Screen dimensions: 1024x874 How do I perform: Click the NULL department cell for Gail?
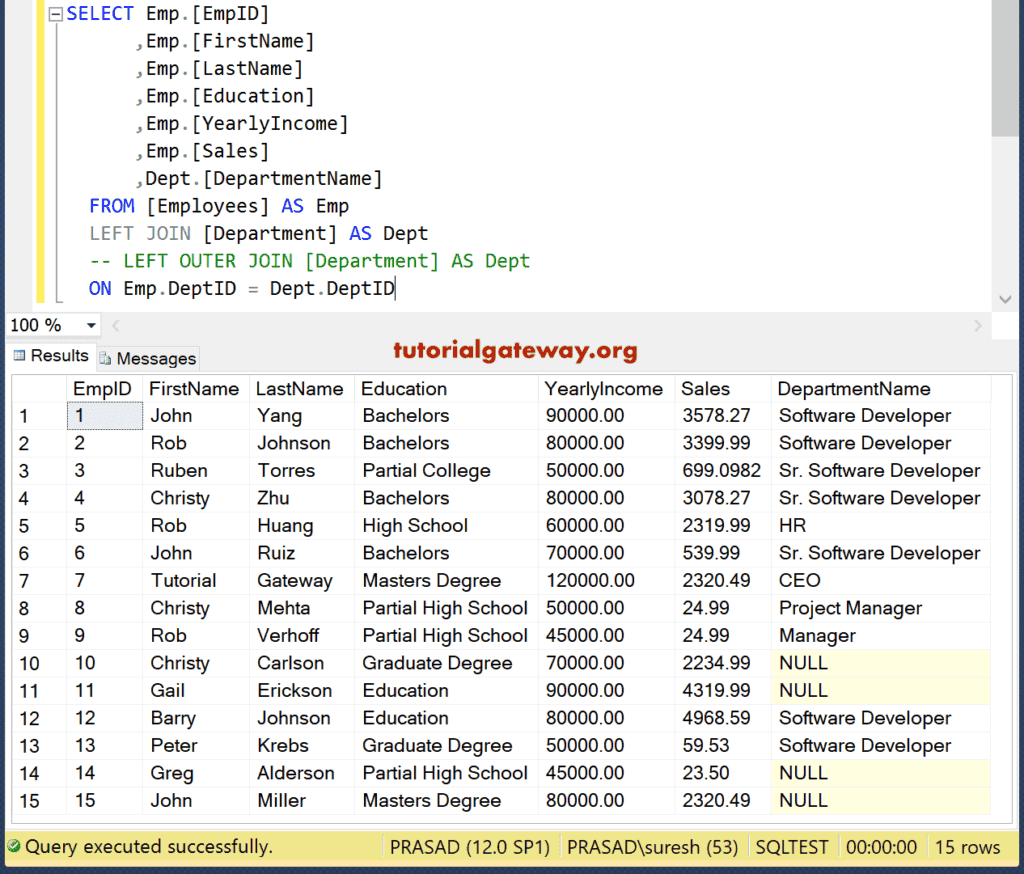(880, 691)
